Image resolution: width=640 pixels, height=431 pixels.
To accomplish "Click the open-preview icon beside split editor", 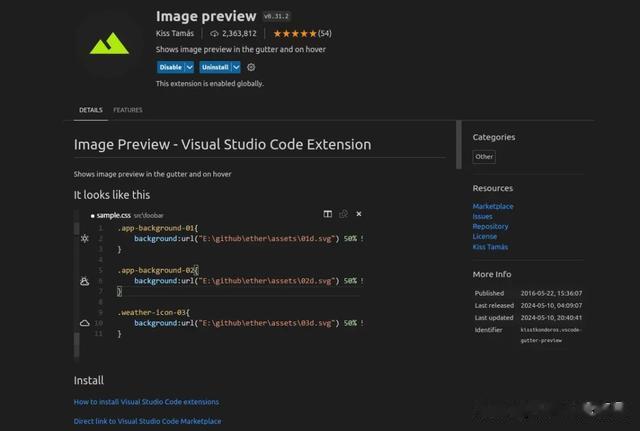I will (343, 214).
